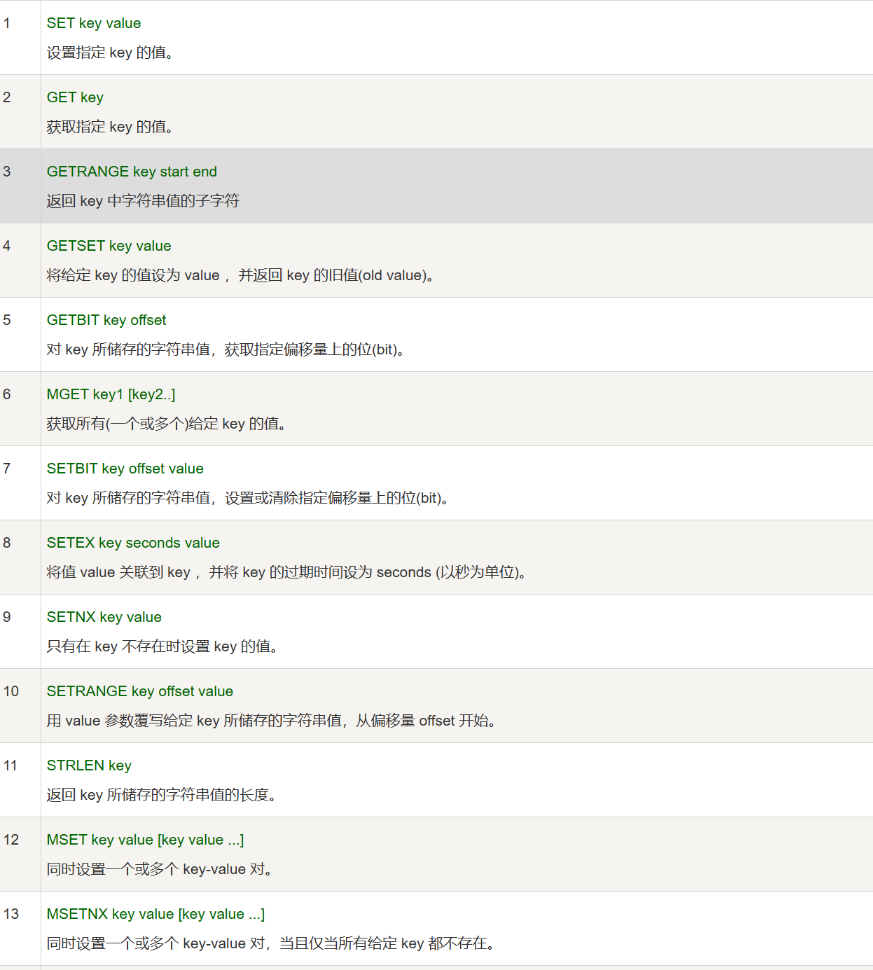Select the GETBIT description about 获取指定偏移量
873x970 pixels.
pyautogui.click(x=226, y=350)
